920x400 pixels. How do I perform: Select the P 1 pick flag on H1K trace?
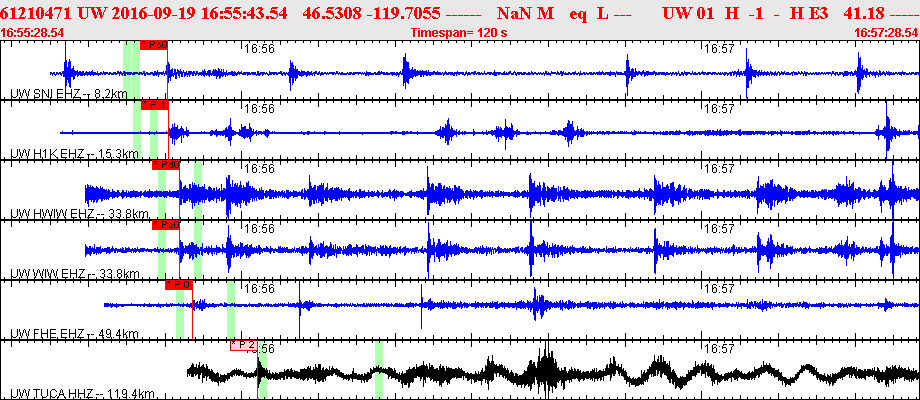(155, 105)
